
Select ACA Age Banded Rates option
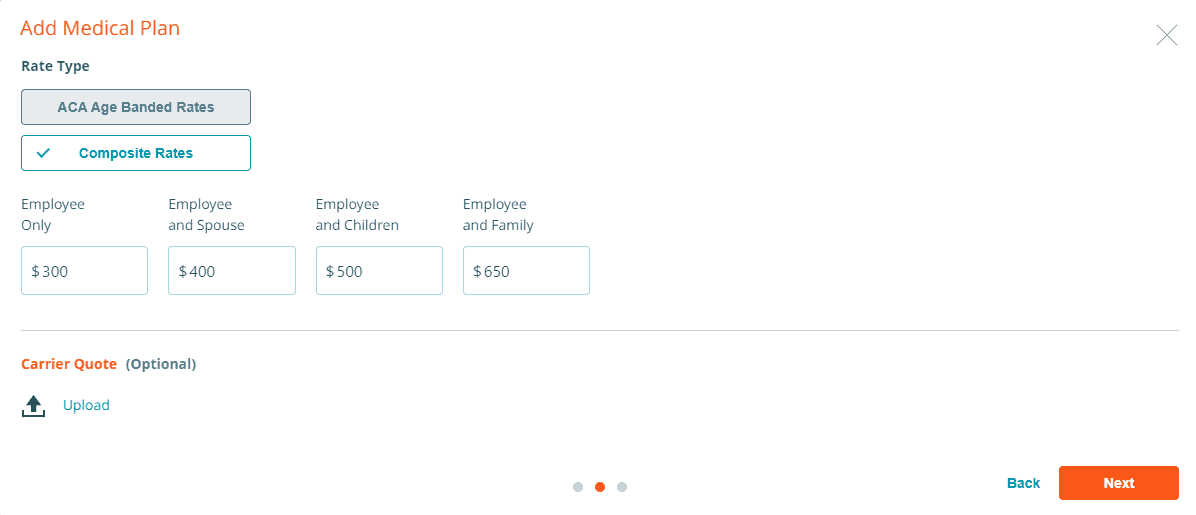[x=136, y=107]
